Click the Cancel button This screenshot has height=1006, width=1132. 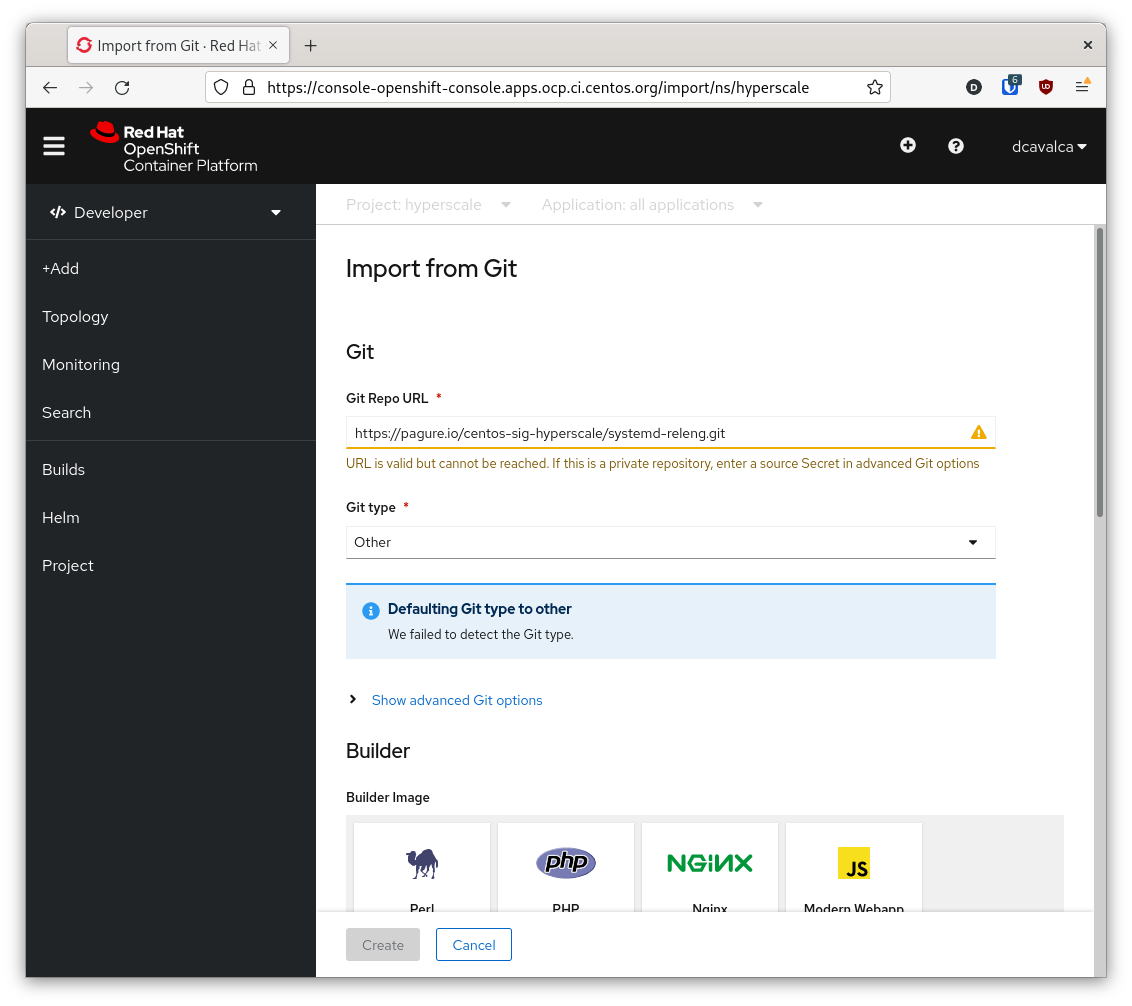click(474, 945)
